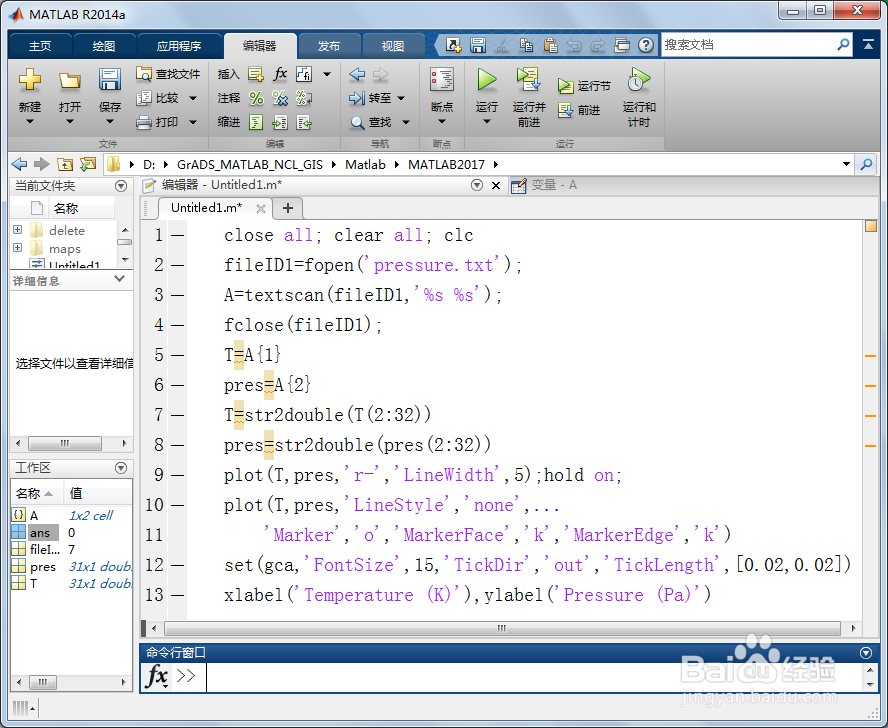Click the MATLAB2017 path segment
The image size is (888, 728).
[x=446, y=164]
